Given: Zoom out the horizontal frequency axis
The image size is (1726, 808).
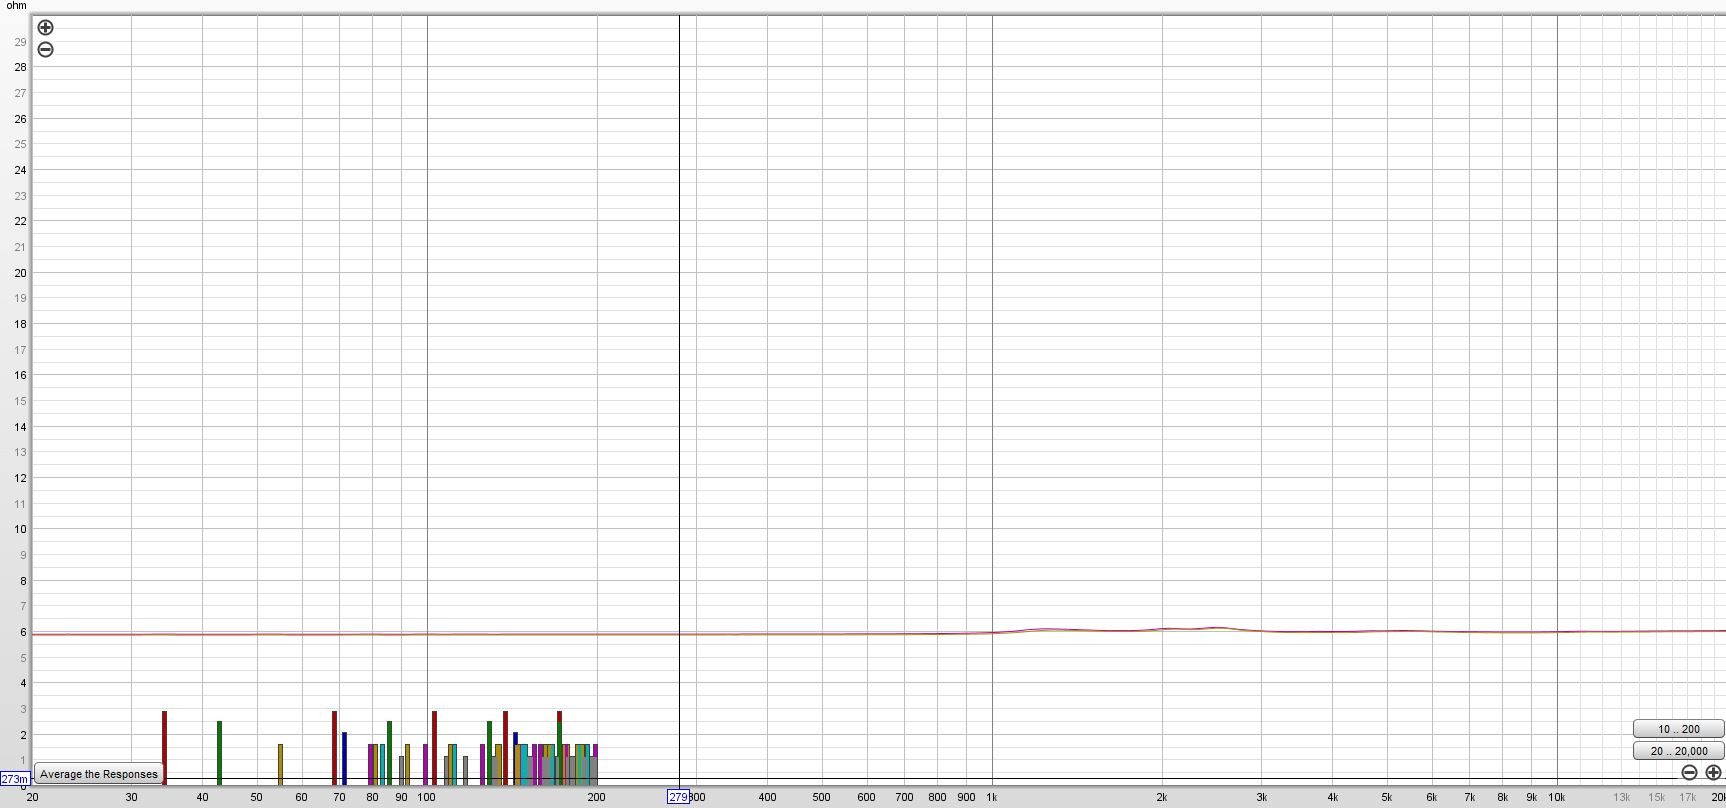Looking at the screenshot, I should [x=1689, y=772].
